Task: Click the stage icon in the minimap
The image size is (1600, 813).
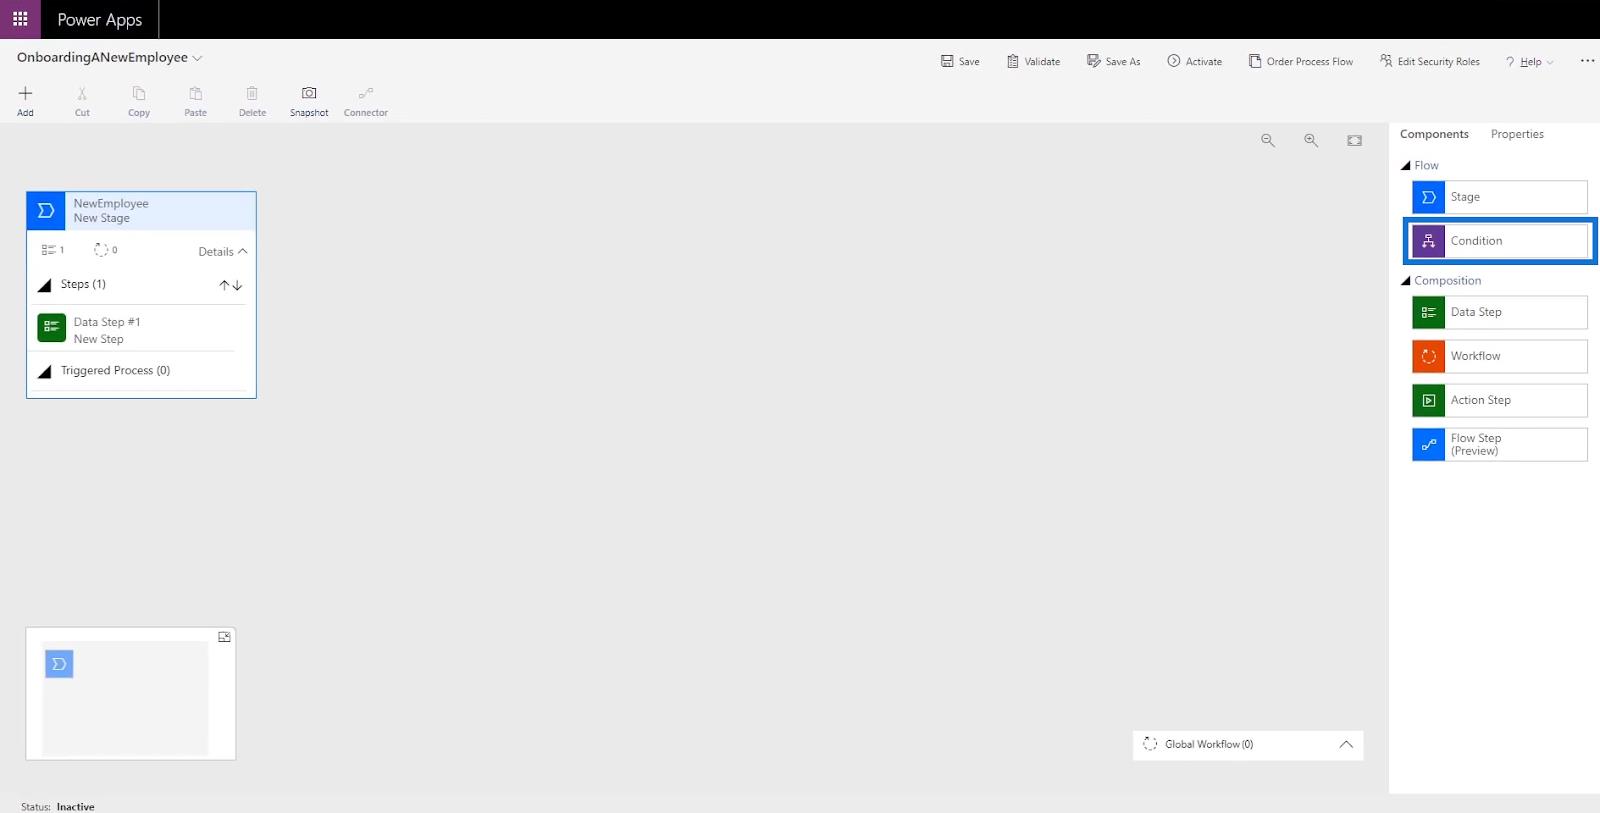Action: coord(59,664)
